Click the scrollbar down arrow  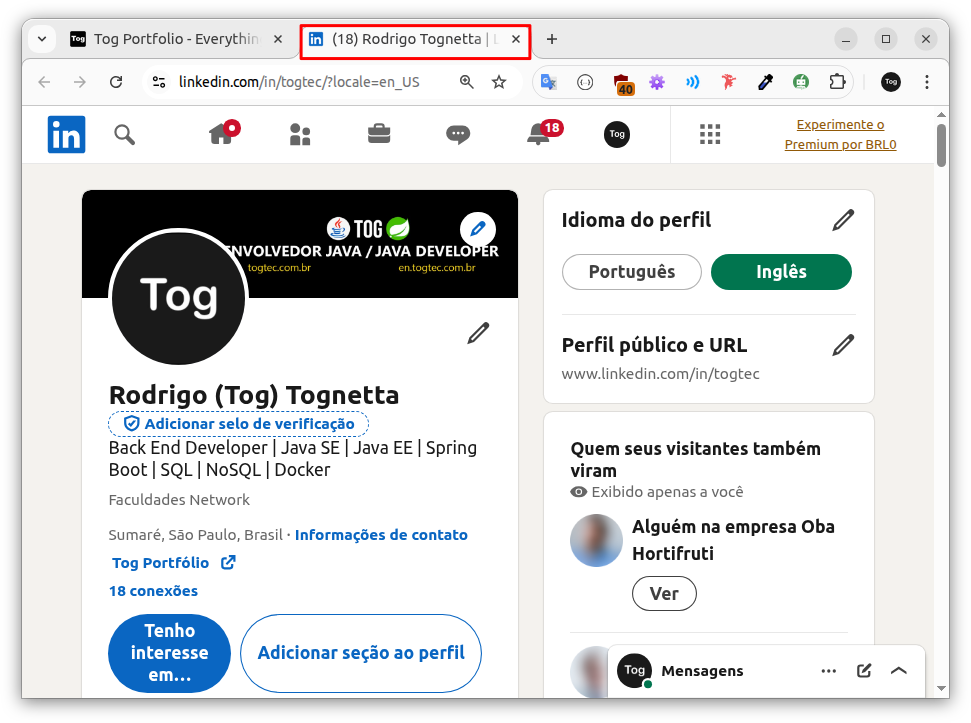(x=941, y=688)
